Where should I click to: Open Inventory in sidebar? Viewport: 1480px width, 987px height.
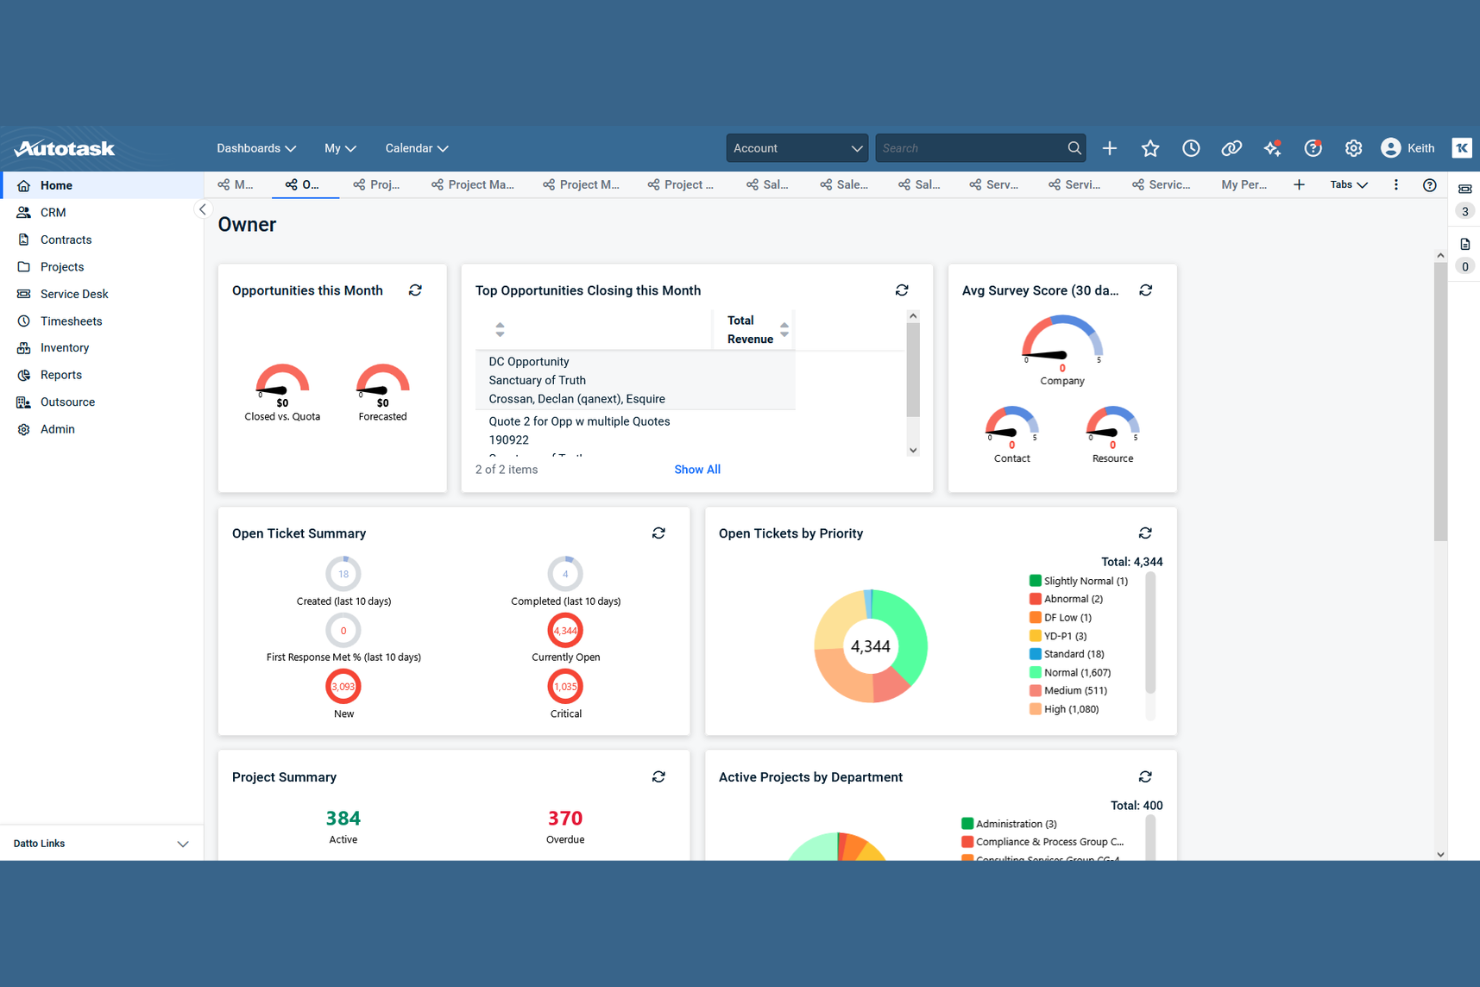click(101, 348)
